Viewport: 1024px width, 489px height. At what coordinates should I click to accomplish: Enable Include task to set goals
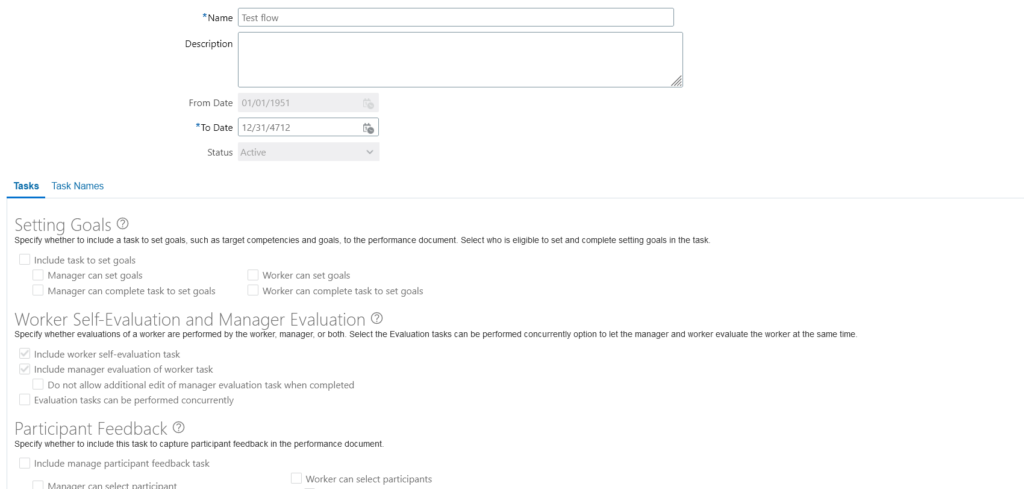[24, 260]
